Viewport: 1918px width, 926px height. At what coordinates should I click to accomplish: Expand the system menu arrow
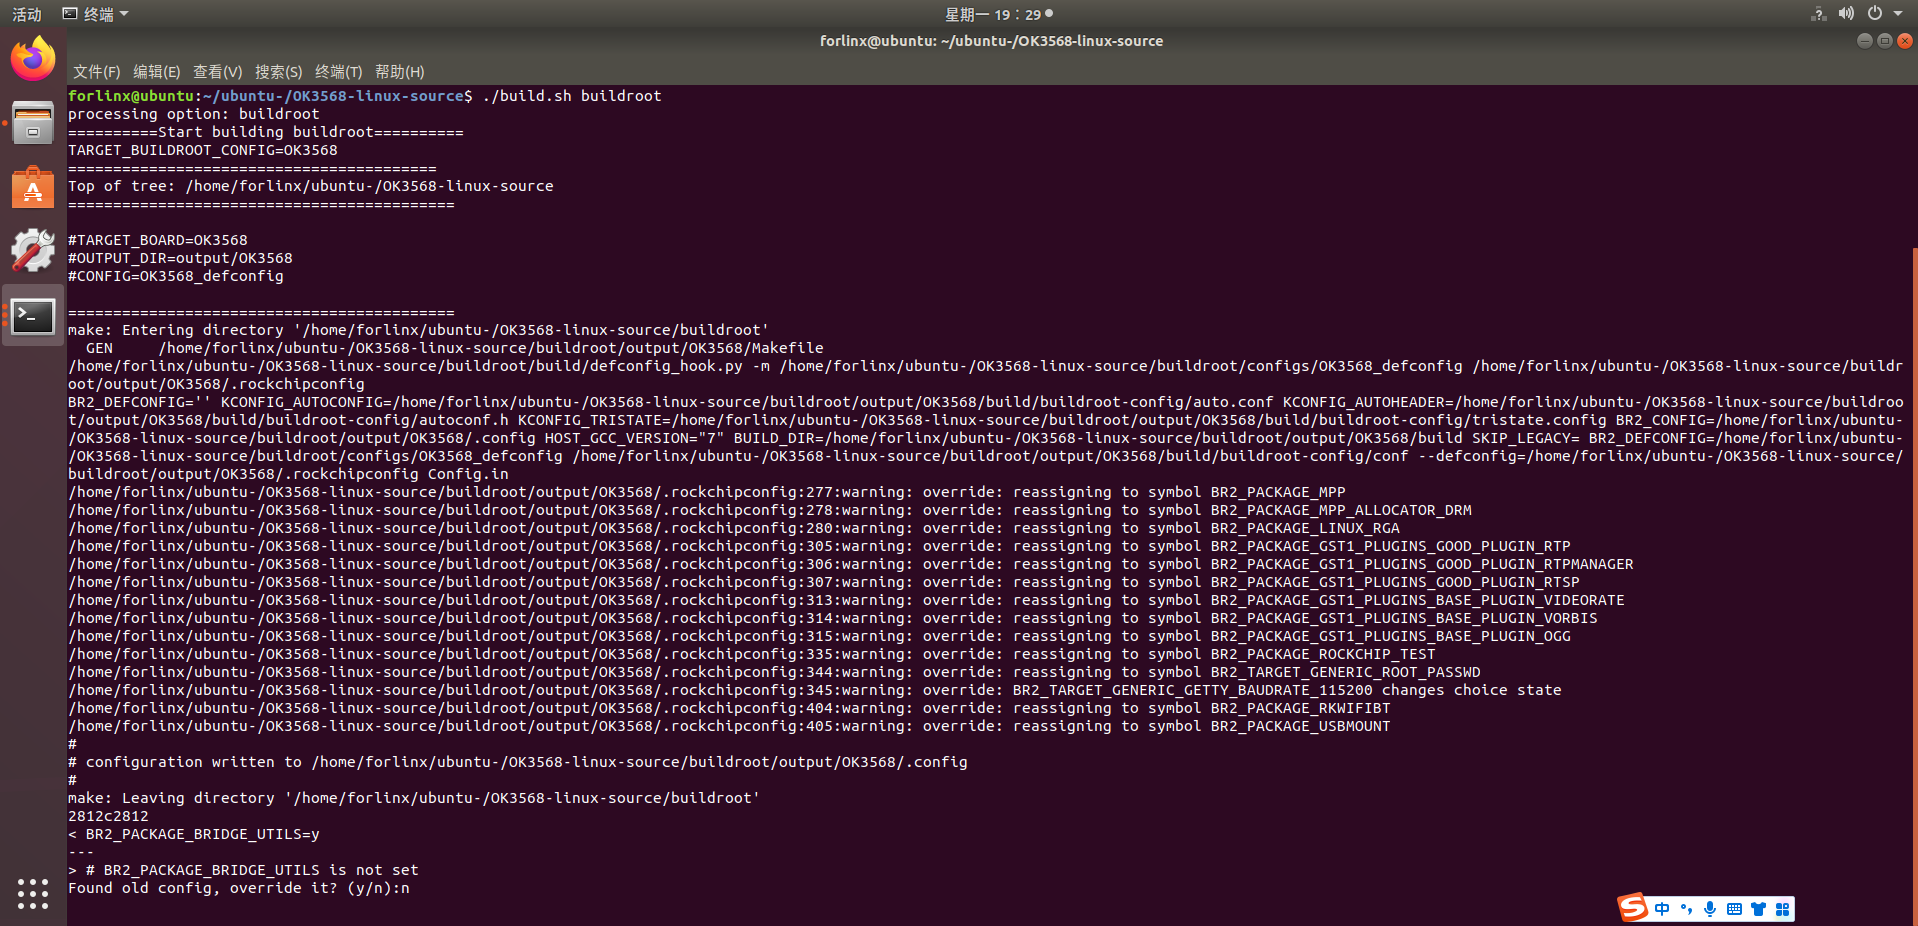(x=1898, y=14)
